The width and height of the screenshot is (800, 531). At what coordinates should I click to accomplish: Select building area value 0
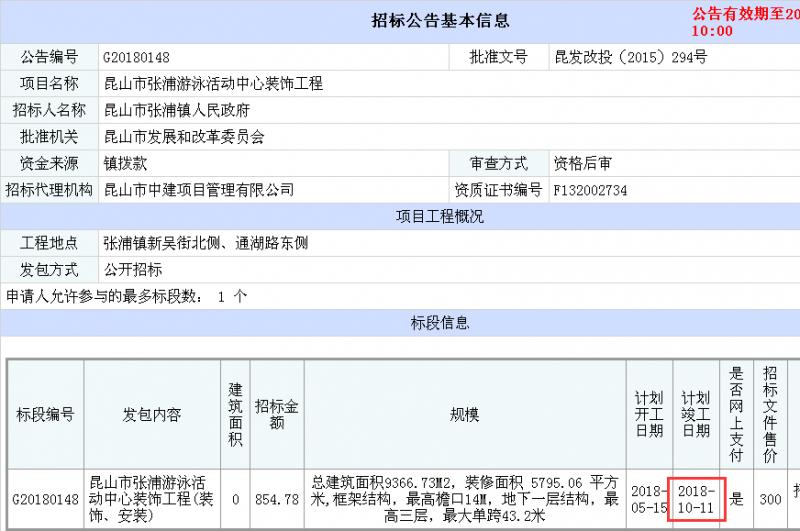click(235, 499)
